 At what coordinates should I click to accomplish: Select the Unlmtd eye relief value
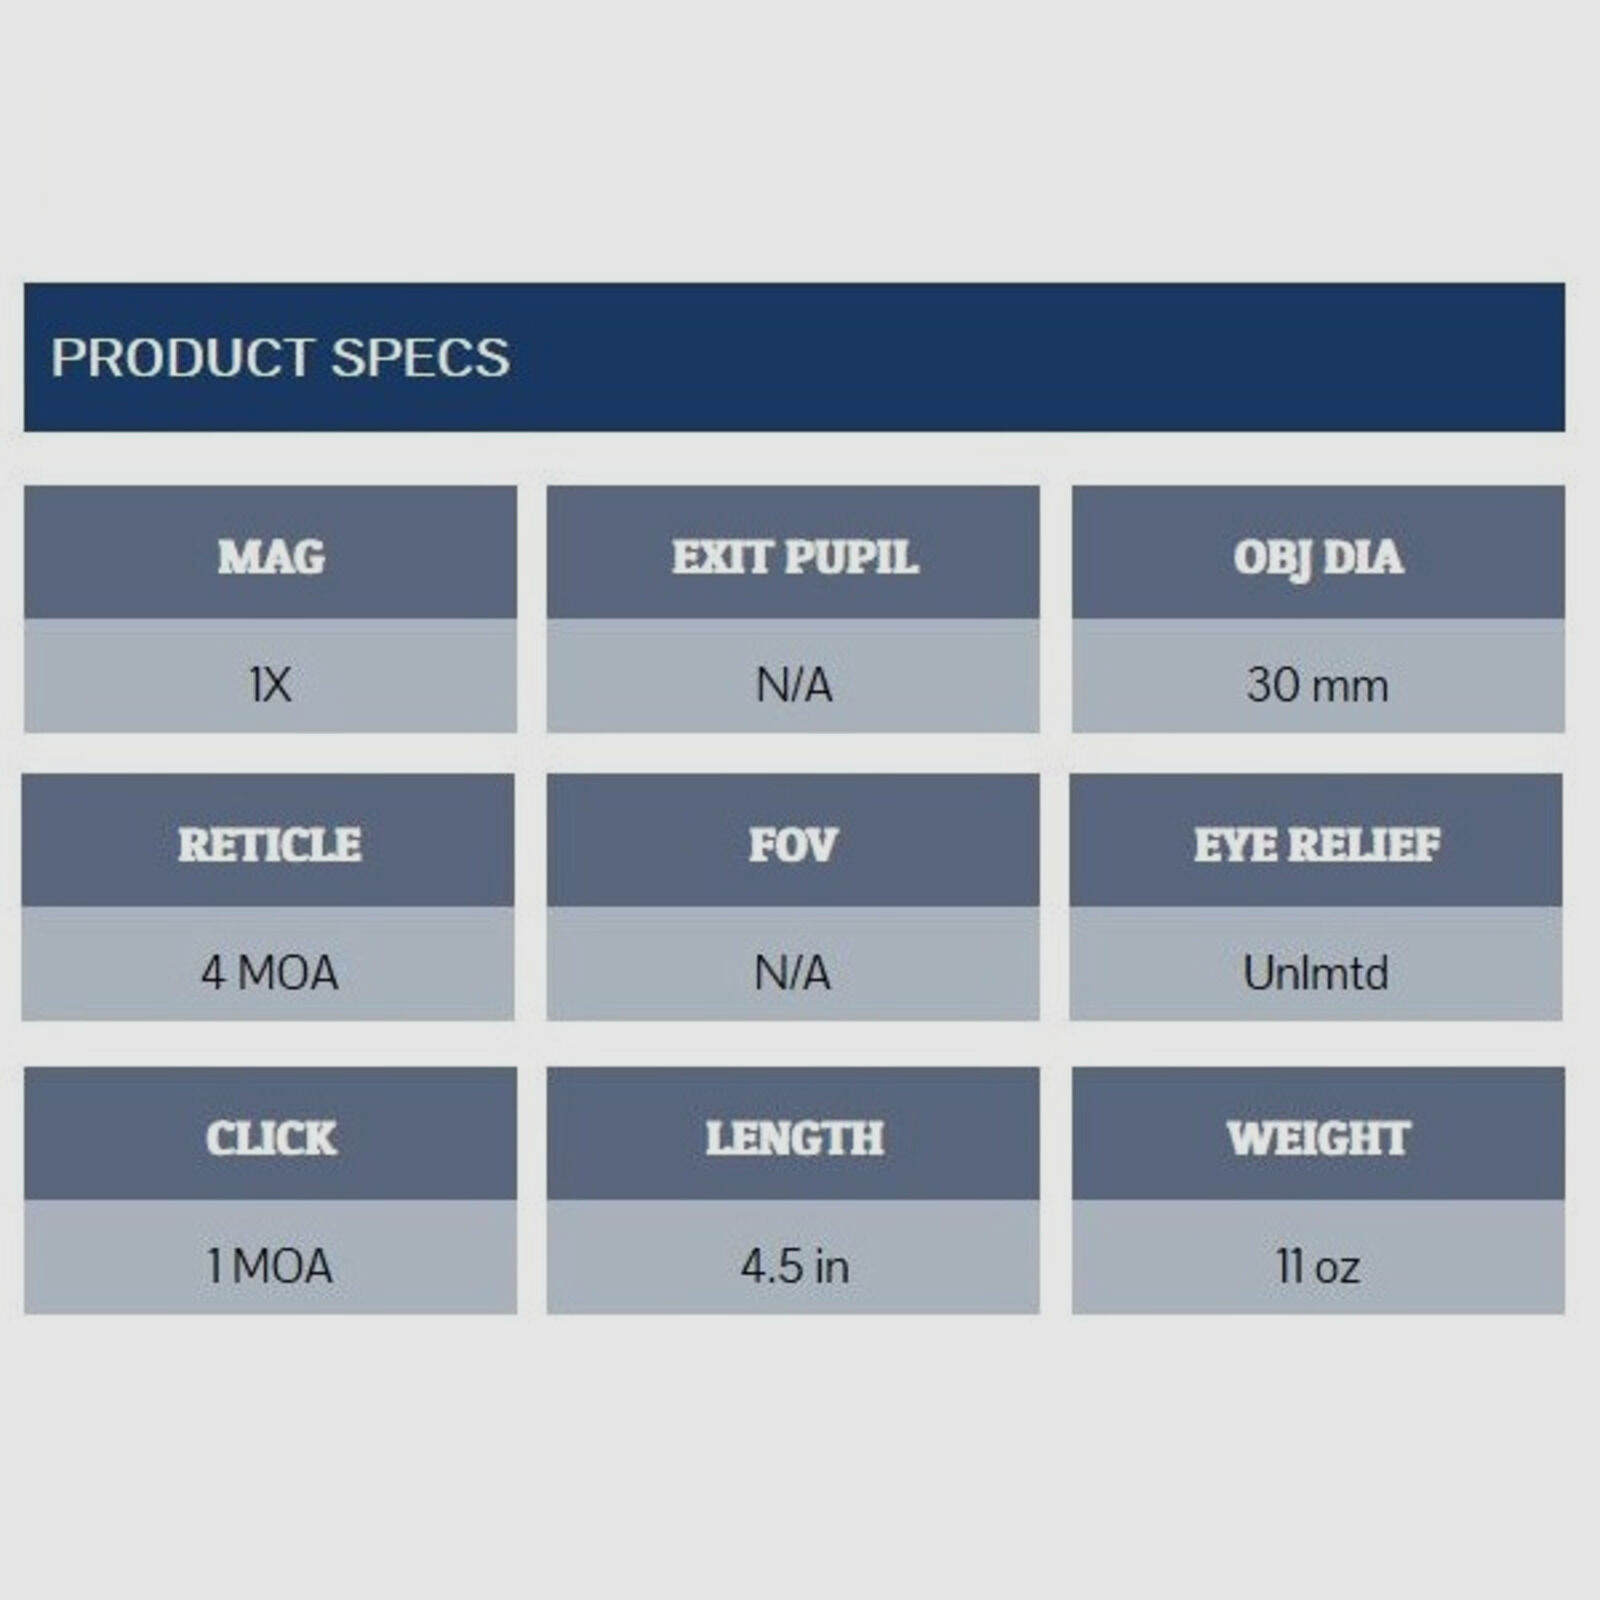[x=1316, y=973]
